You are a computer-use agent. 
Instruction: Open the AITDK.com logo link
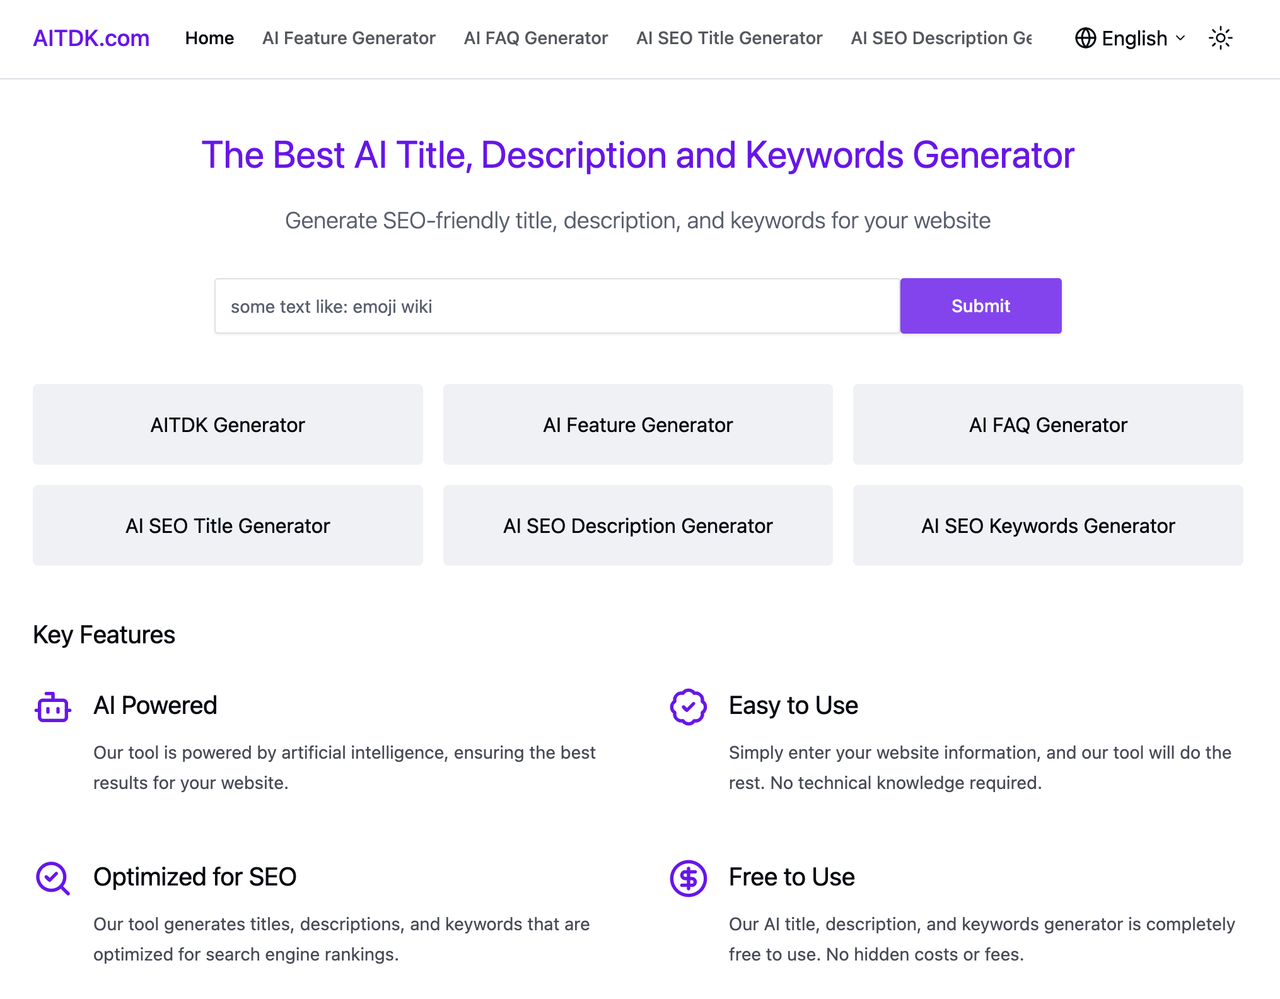click(x=91, y=38)
